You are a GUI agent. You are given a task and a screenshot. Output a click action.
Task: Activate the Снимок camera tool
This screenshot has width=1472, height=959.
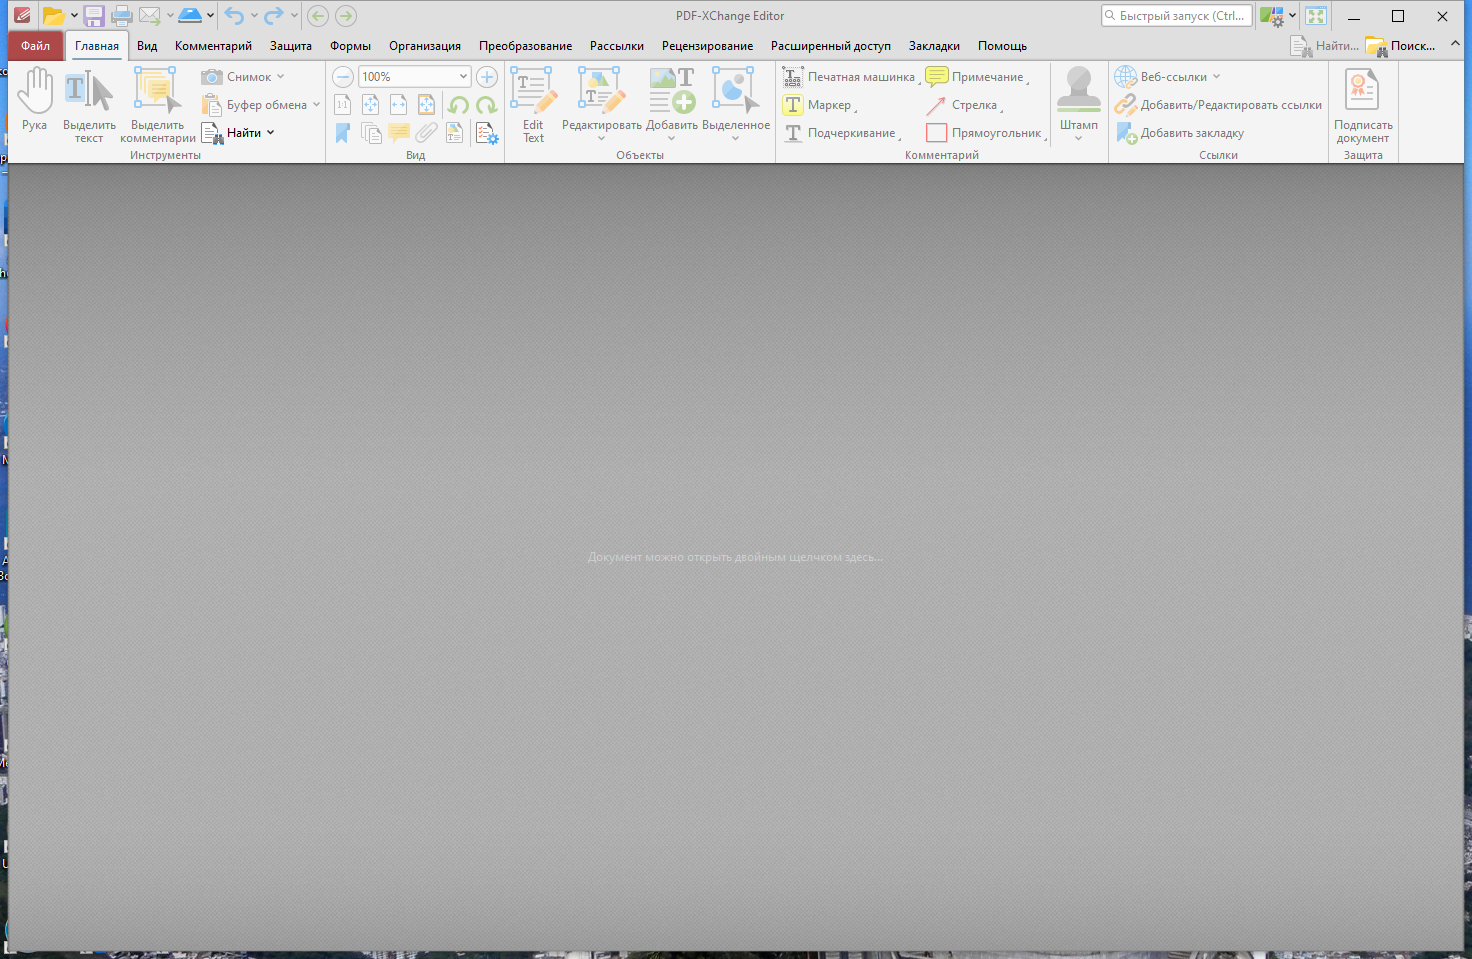243,76
